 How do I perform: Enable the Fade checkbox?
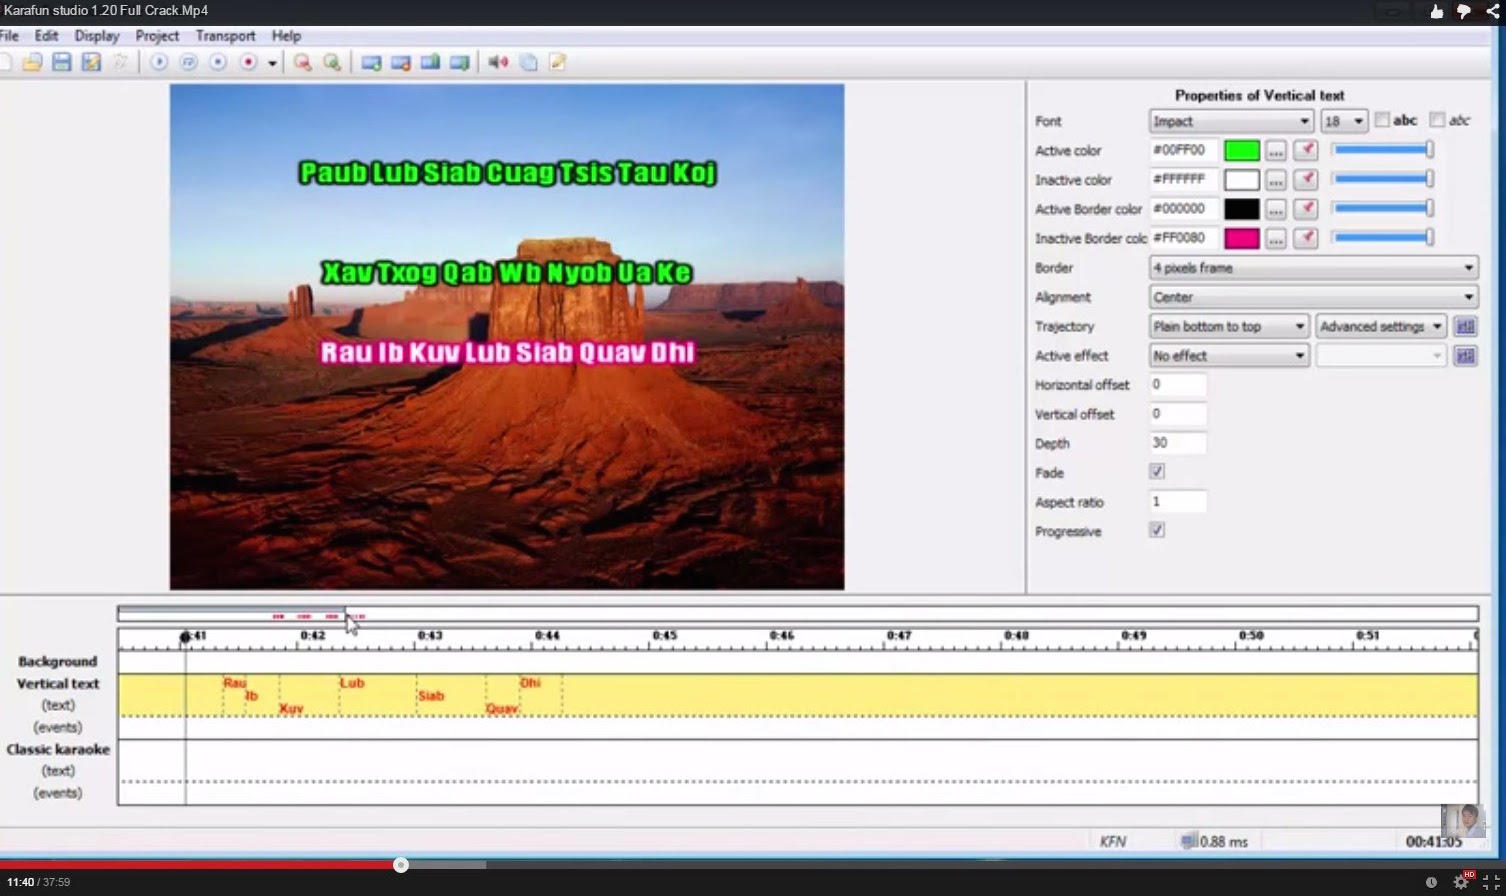pyautogui.click(x=1156, y=471)
